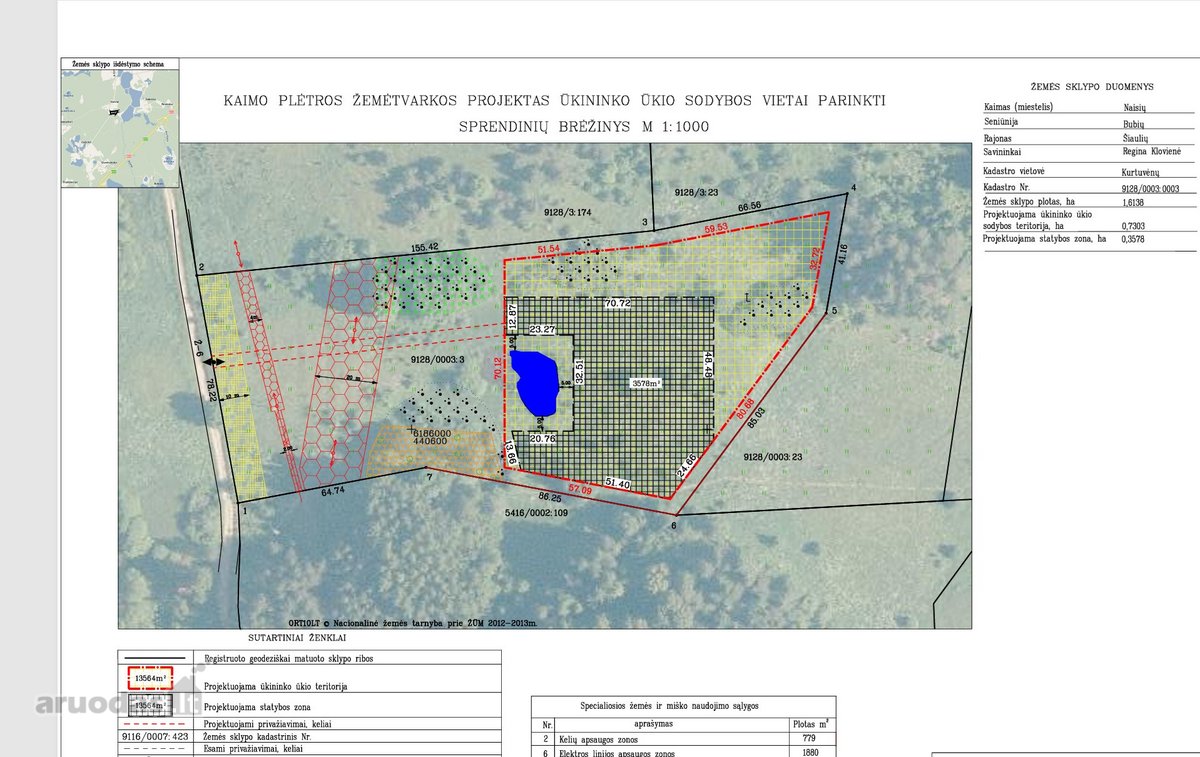Click corner point 6 on the plot boundary

[674, 524]
